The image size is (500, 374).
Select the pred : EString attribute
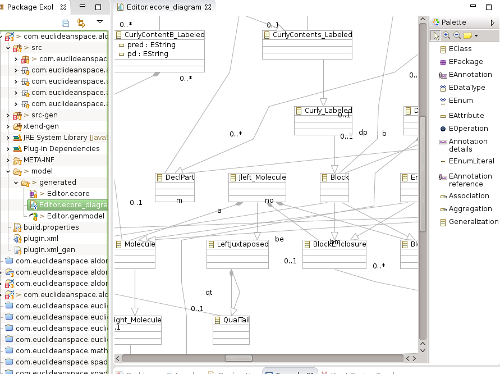coord(147,45)
